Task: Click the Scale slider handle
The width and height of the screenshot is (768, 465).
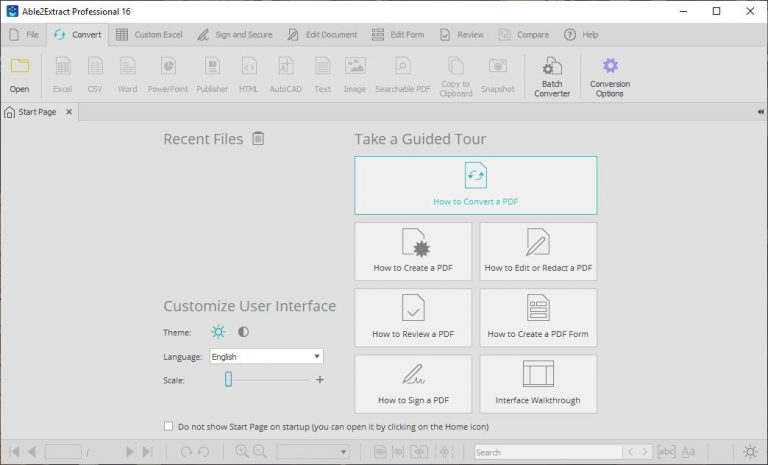Action: 228,379
